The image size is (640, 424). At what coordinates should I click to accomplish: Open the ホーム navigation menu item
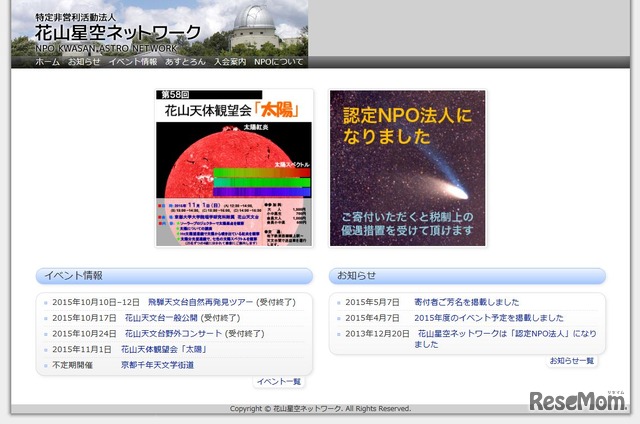47,62
